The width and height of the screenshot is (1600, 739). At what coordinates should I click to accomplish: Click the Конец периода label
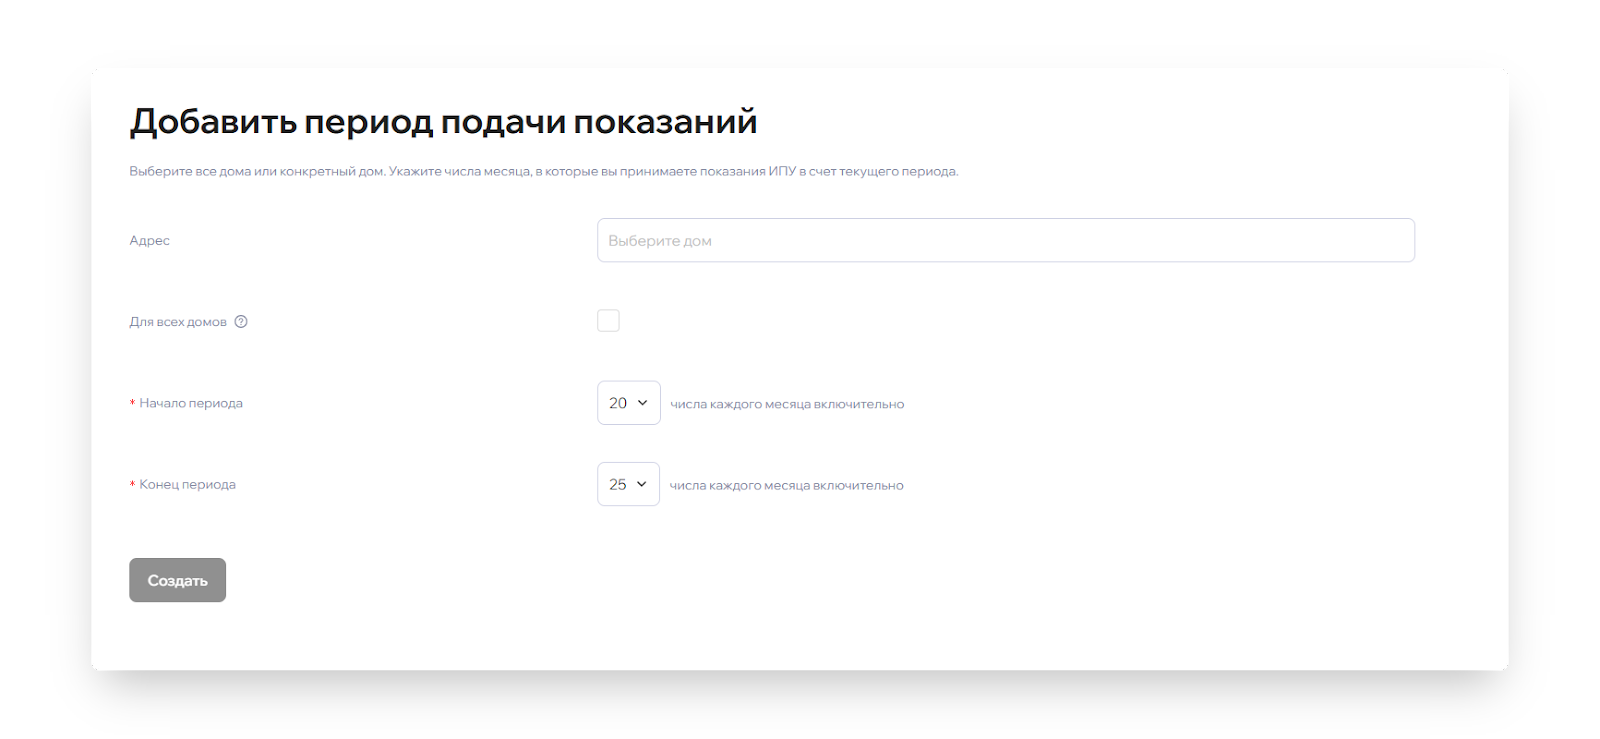click(x=188, y=484)
